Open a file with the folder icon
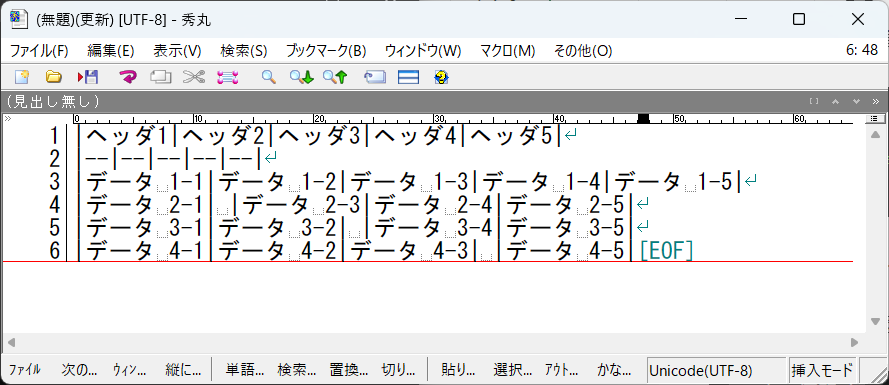The height and width of the screenshot is (385, 889). click(53, 77)
